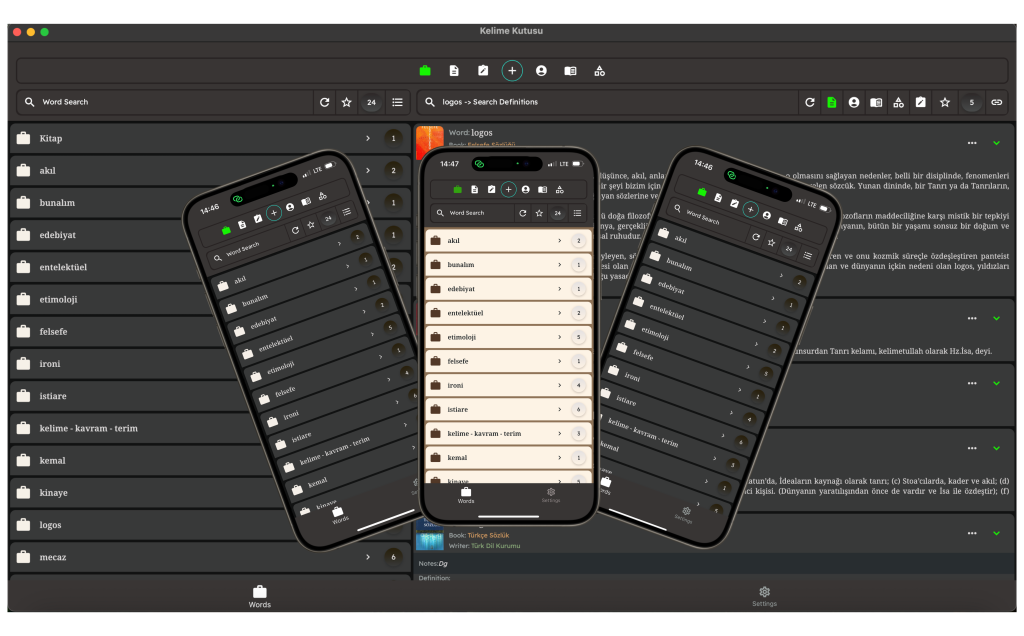Screen dimensions: 1024x636
Task: Open the Settings tab on the right tilted phone
Action: [684, 515]
